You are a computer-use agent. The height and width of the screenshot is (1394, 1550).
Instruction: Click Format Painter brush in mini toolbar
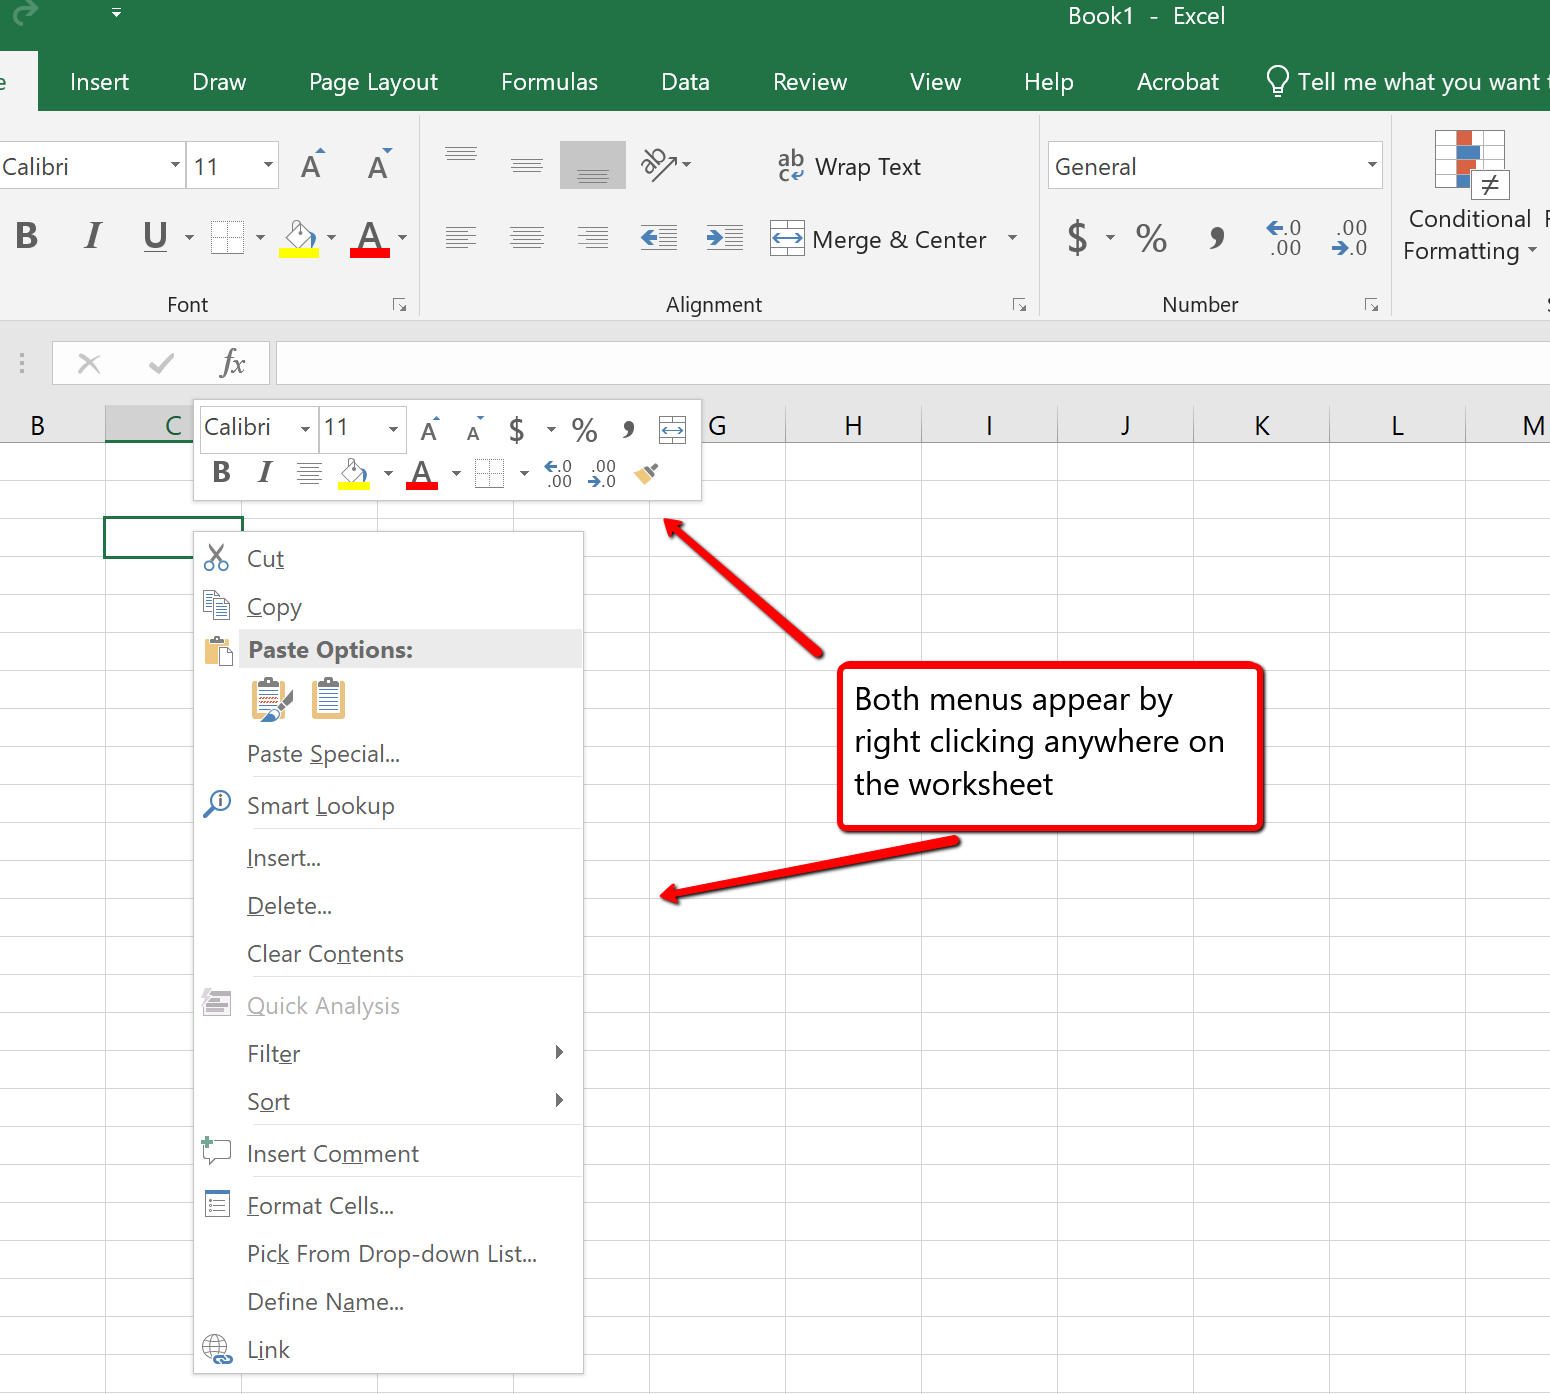[646, 473]
